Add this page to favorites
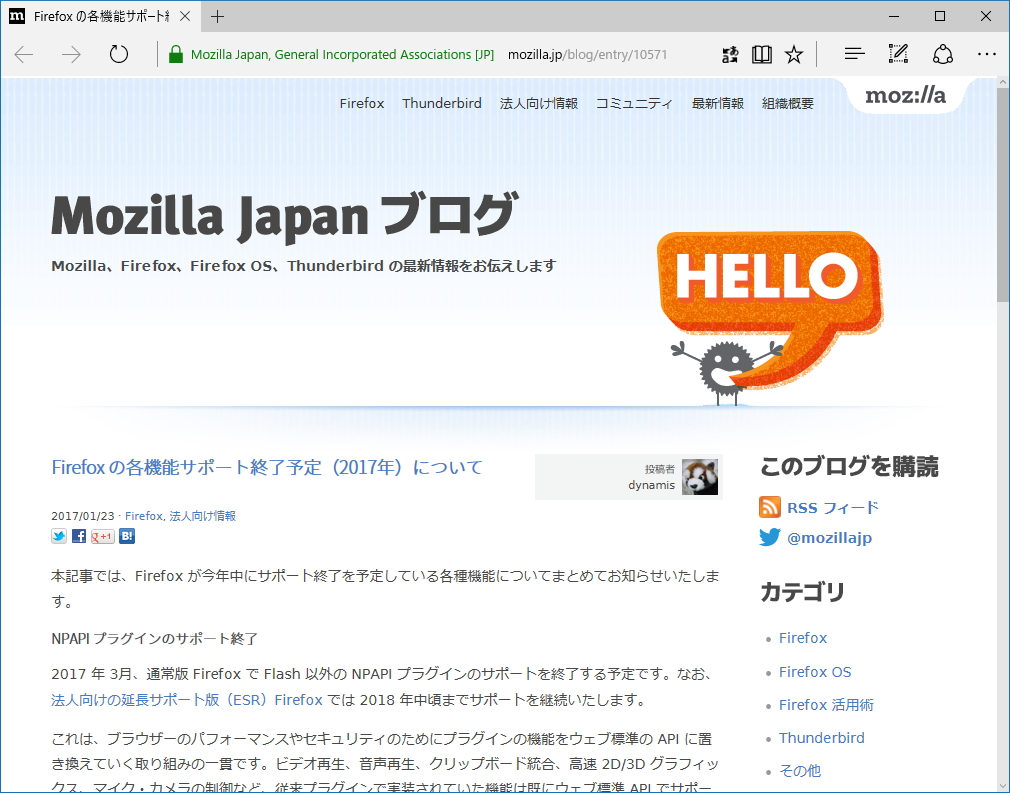Image resolution: width=1010 pixels, height=793 pixels. (x=793, y=53)
